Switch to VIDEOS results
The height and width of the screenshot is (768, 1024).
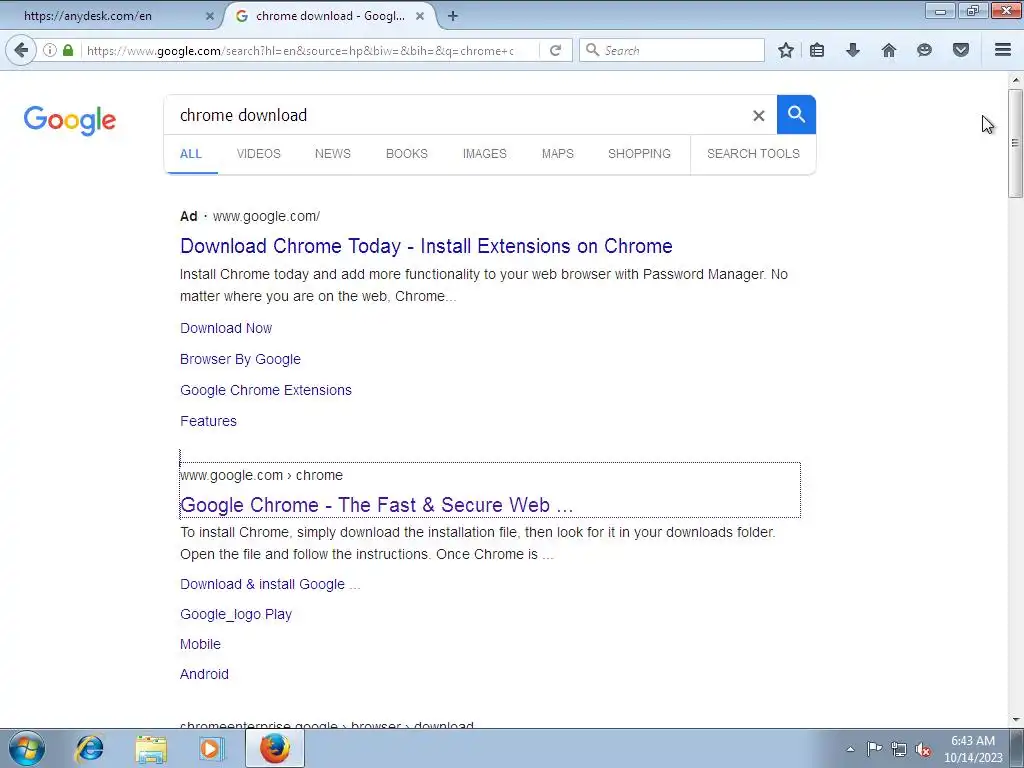[259, 154]
